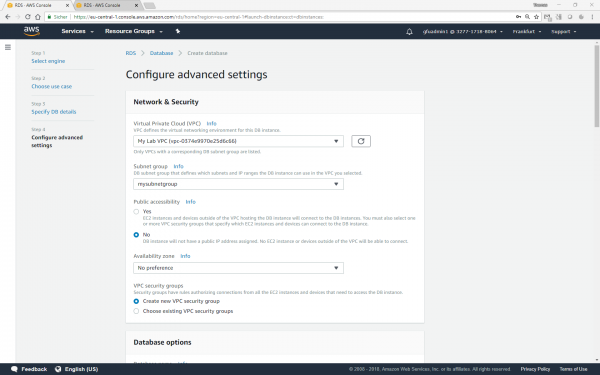This screenshot has width=600, height=375.
Task: Open the Support menu
Action: pos(564,31)
